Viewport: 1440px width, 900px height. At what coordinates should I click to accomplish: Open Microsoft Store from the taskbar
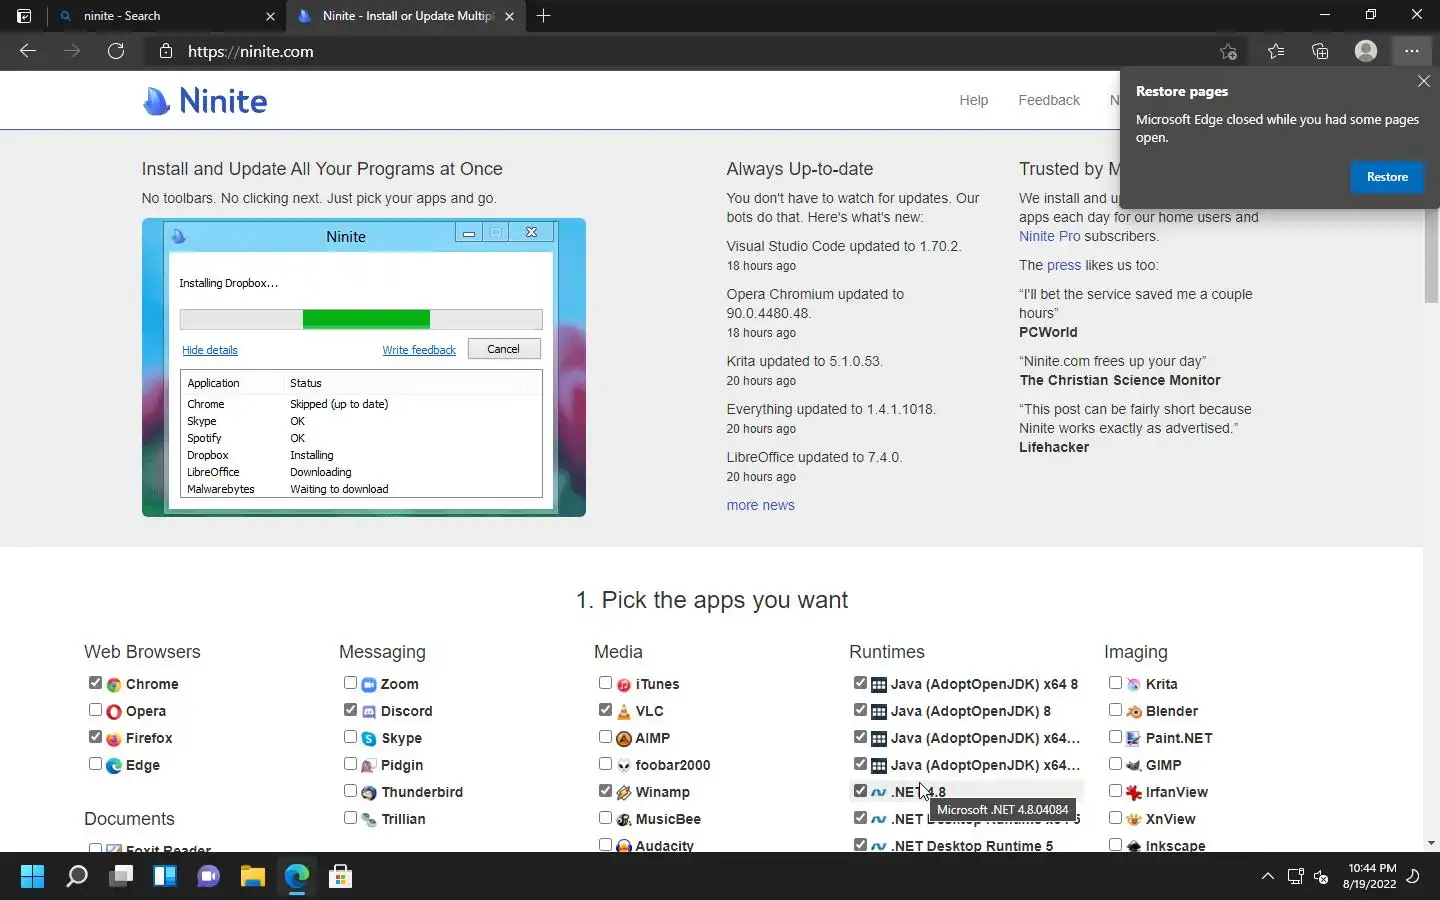(x=340, y=877)
